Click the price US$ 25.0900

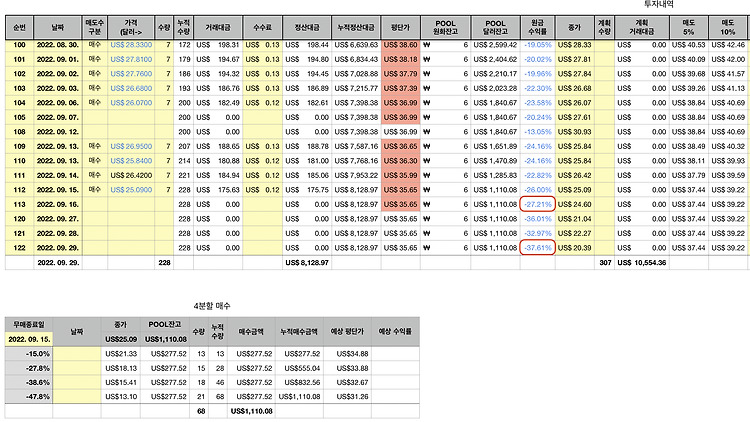pyautogui.click(x=131, y=190)
